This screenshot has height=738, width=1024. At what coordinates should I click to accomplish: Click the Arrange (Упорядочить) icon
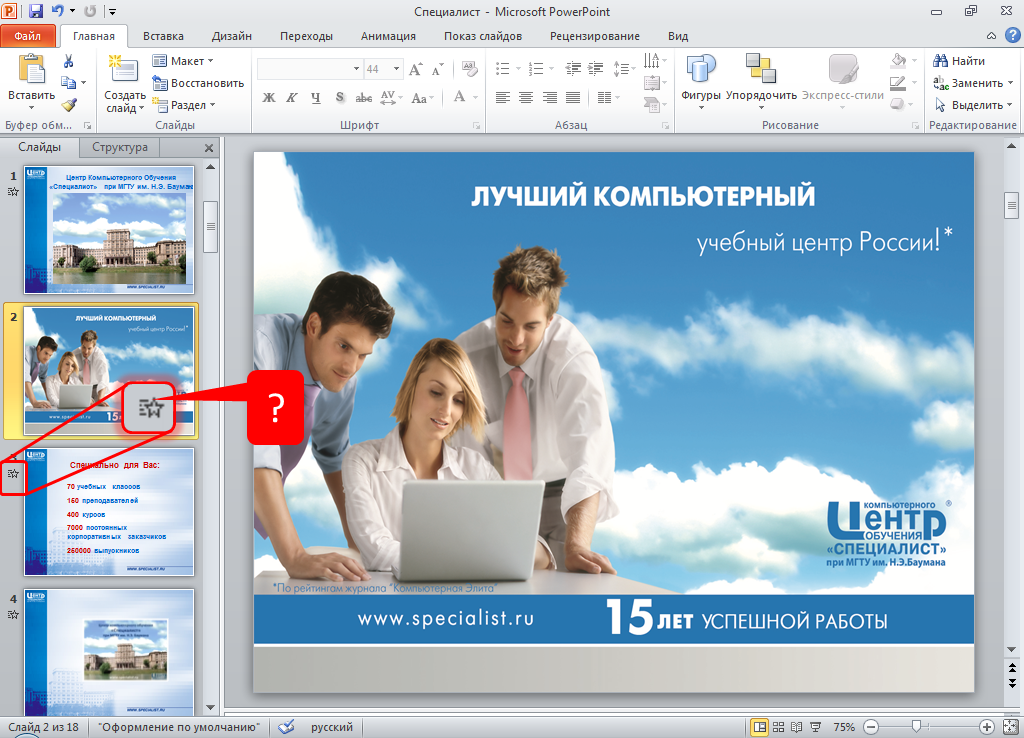point(761,78)
